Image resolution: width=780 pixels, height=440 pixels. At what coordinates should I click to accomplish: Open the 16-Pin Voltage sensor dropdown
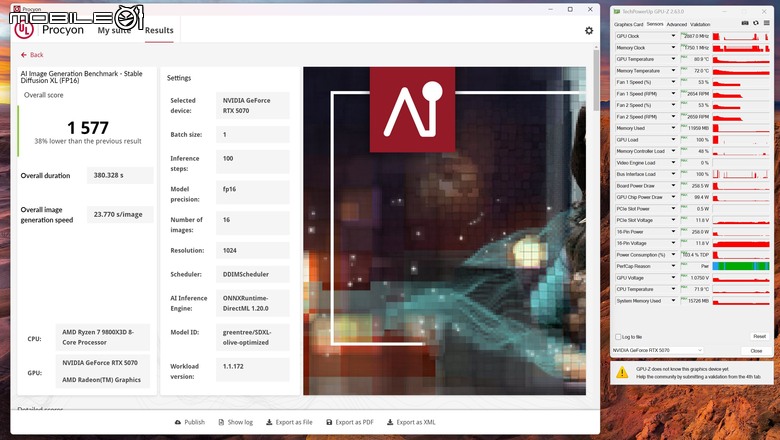pos(673,243)
